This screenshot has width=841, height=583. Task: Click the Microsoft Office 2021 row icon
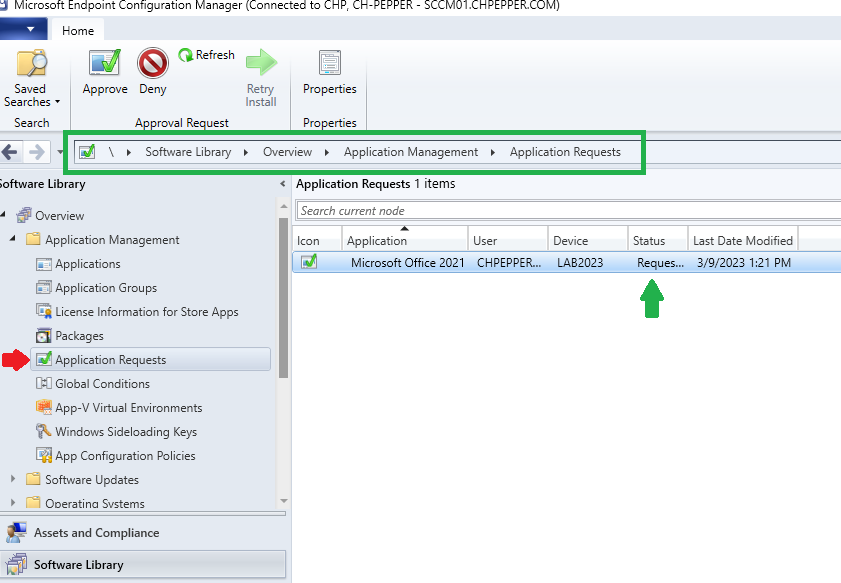pos(309,262)
